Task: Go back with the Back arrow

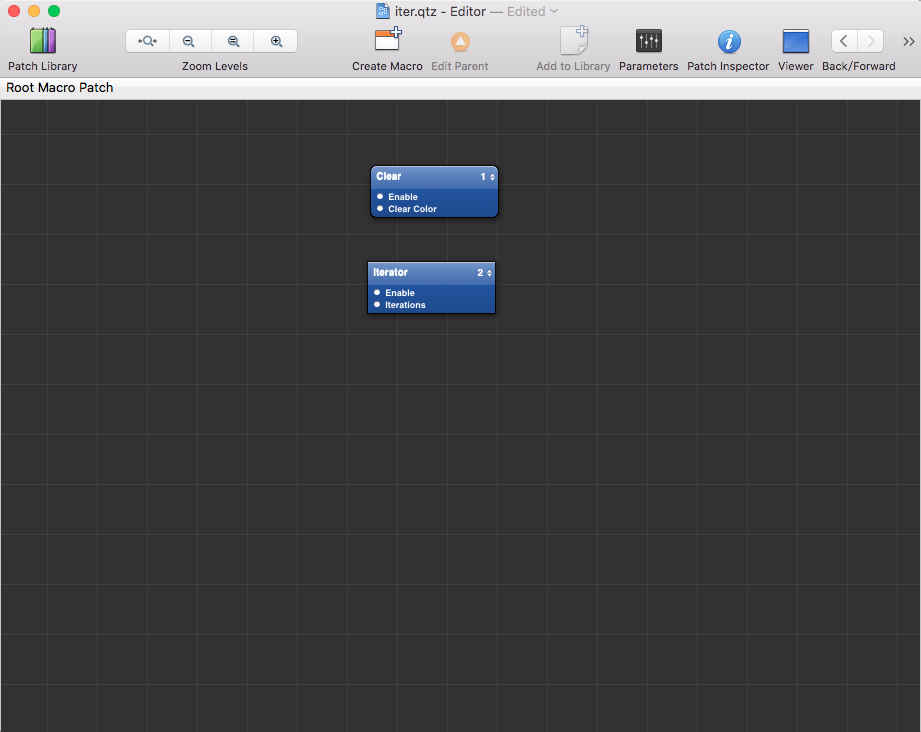Action: click(x=844, y=41)
